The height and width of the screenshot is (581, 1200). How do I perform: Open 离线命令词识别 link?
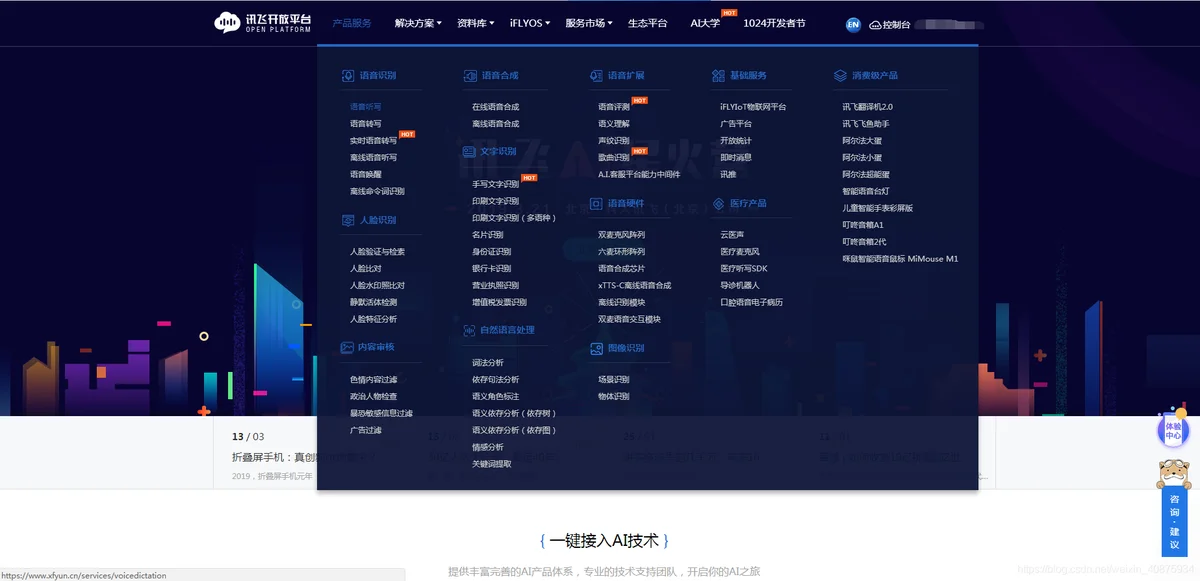click(x=377, y=191)
